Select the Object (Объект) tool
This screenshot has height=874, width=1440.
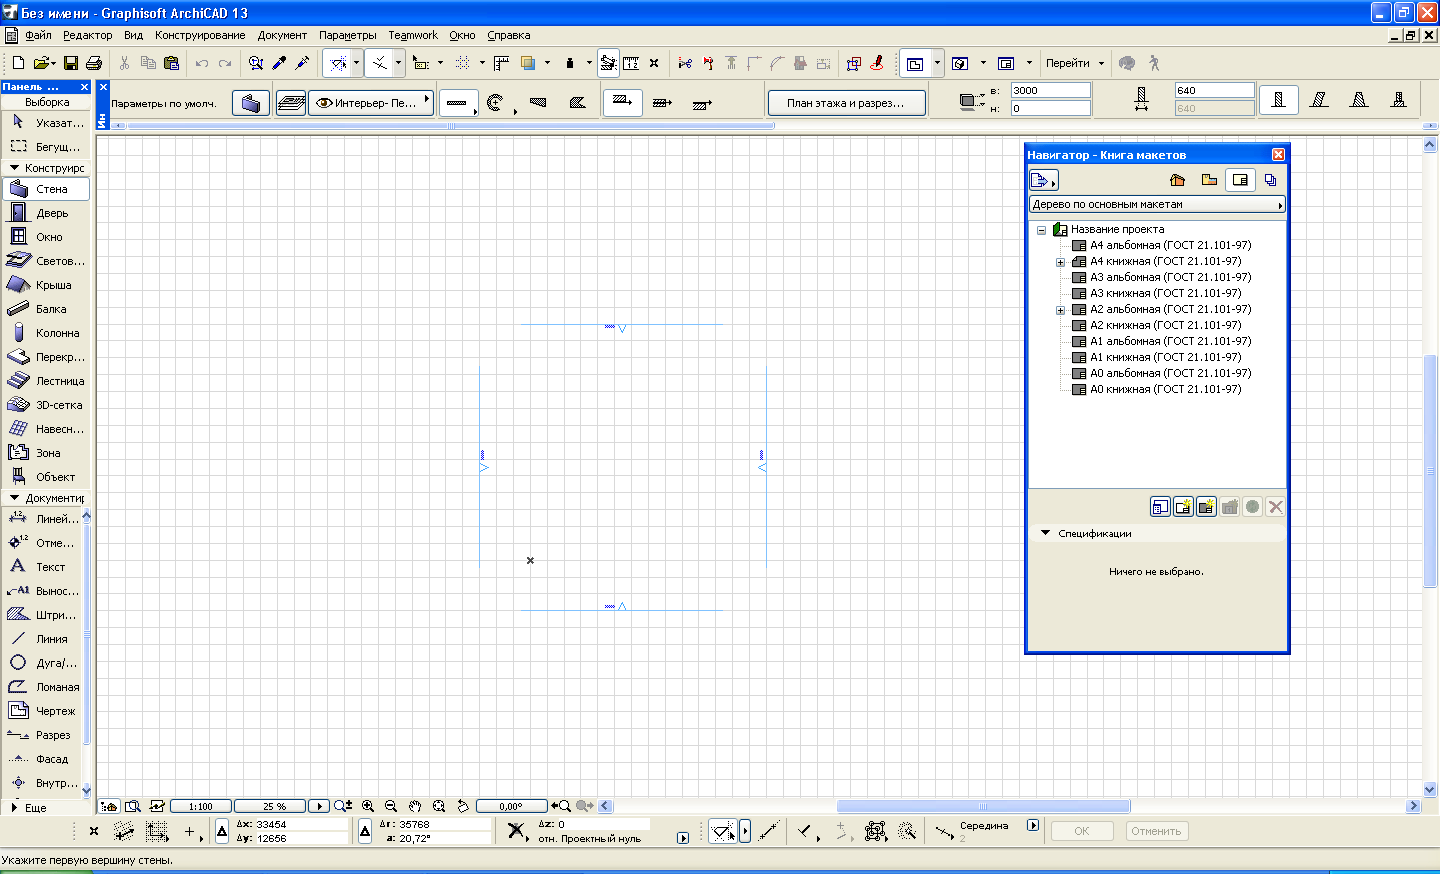[x=46, y=477]
